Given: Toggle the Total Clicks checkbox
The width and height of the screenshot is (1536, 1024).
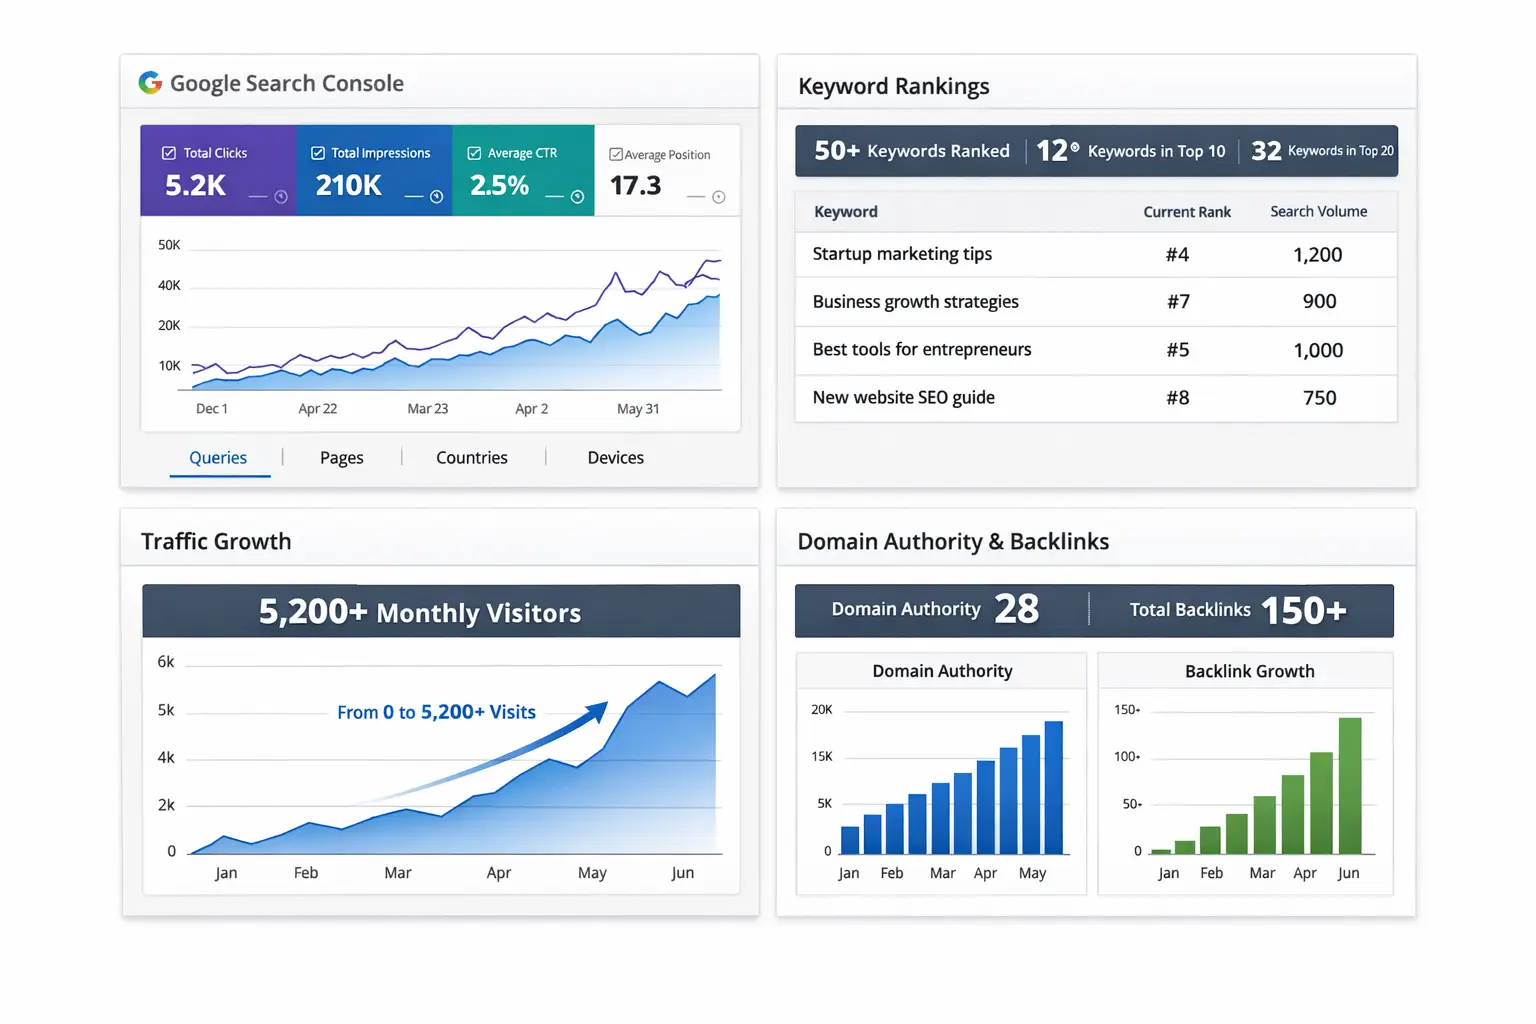Looking at the screenshot, I should [168, 152].
